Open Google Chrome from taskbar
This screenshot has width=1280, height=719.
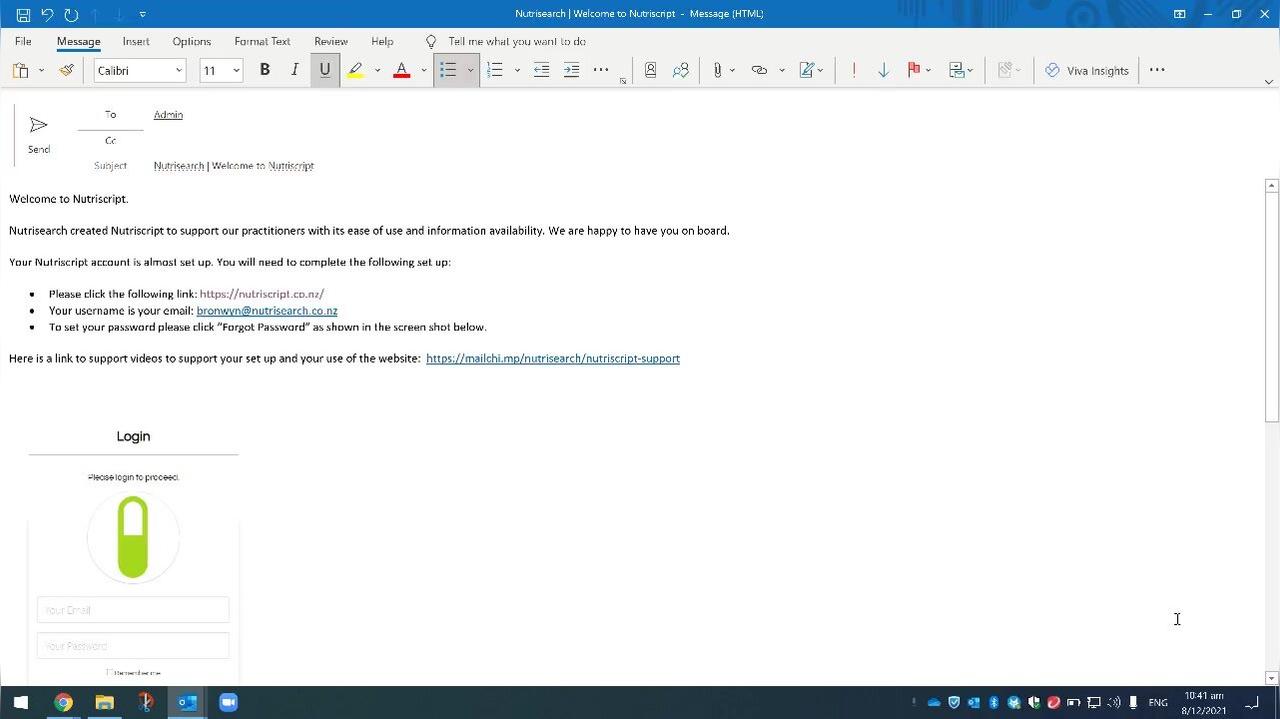click(x=63, y=702)
